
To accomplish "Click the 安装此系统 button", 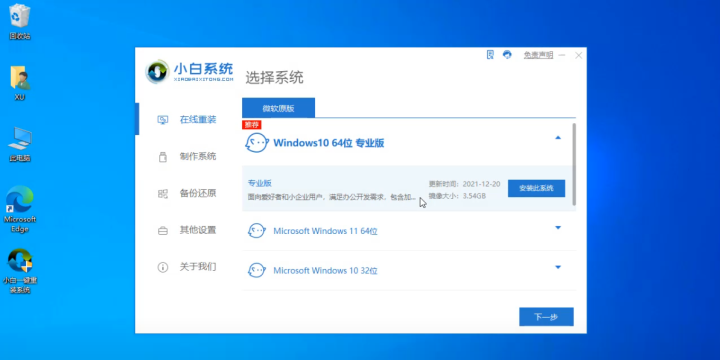I will (536, 188).
